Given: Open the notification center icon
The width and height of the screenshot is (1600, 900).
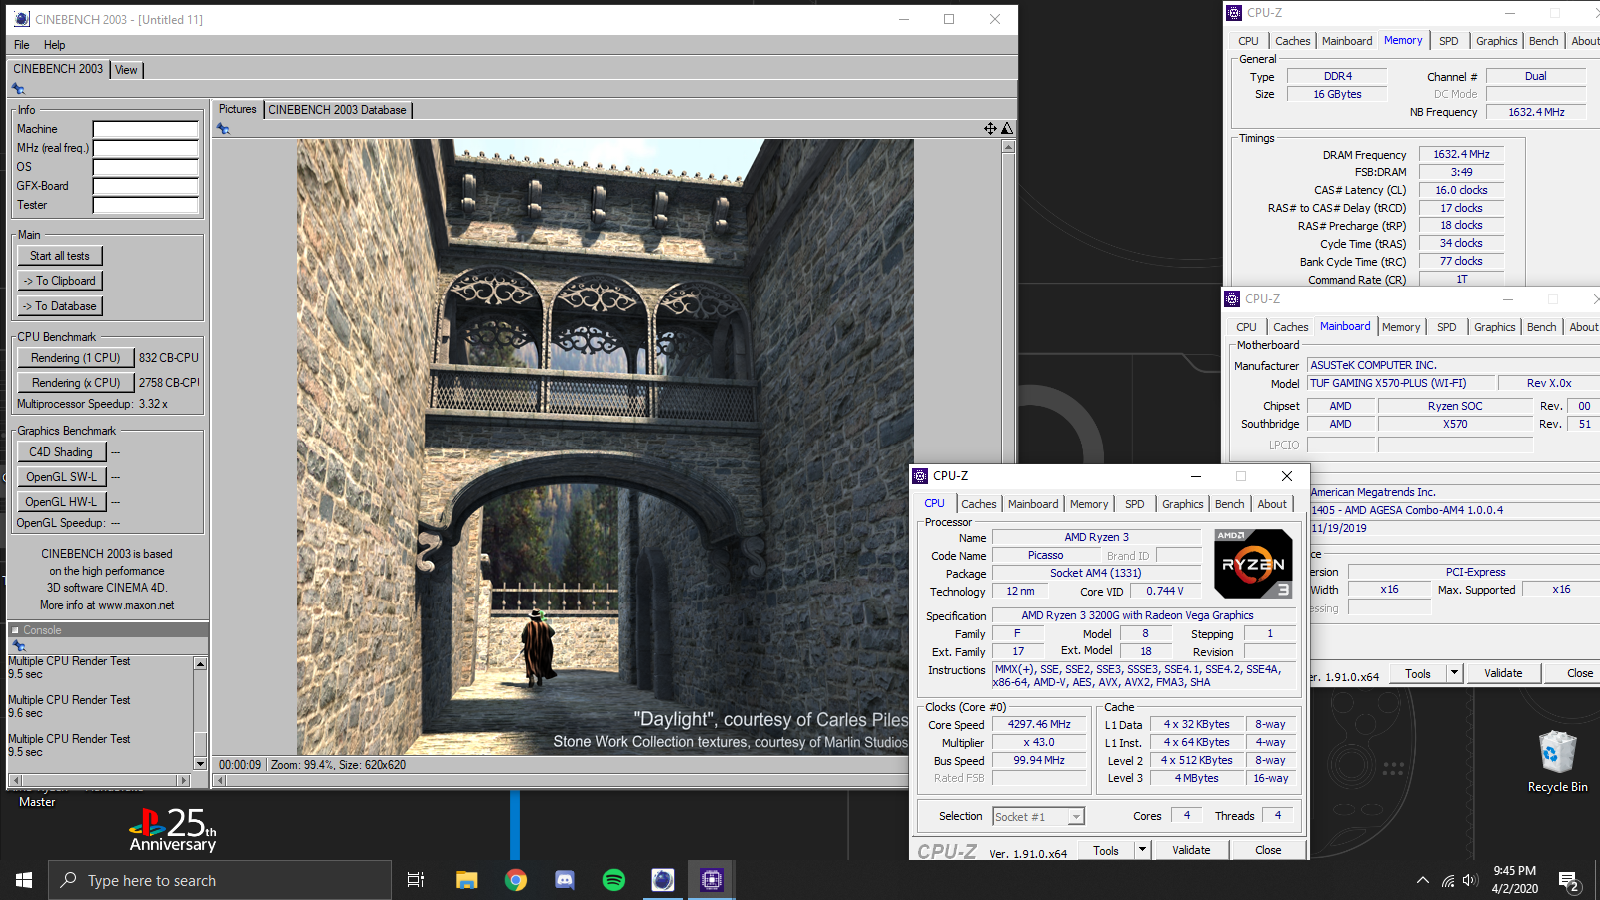Looking at the screenshot, I should tap(1569, 881).
